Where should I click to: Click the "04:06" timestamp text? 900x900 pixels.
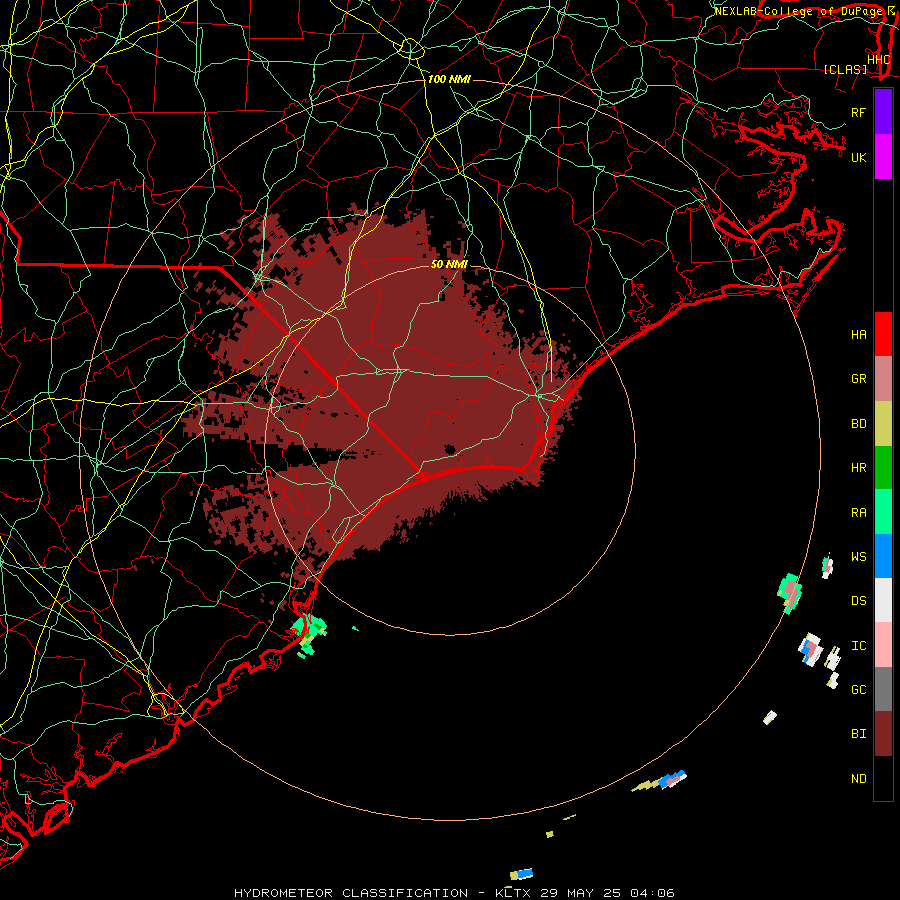652,893
